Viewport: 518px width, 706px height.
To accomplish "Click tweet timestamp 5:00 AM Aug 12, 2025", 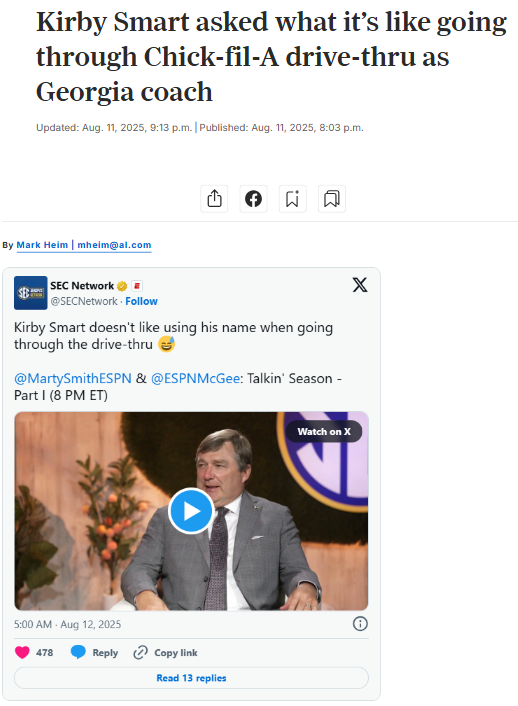I will [x=68, y=624].
